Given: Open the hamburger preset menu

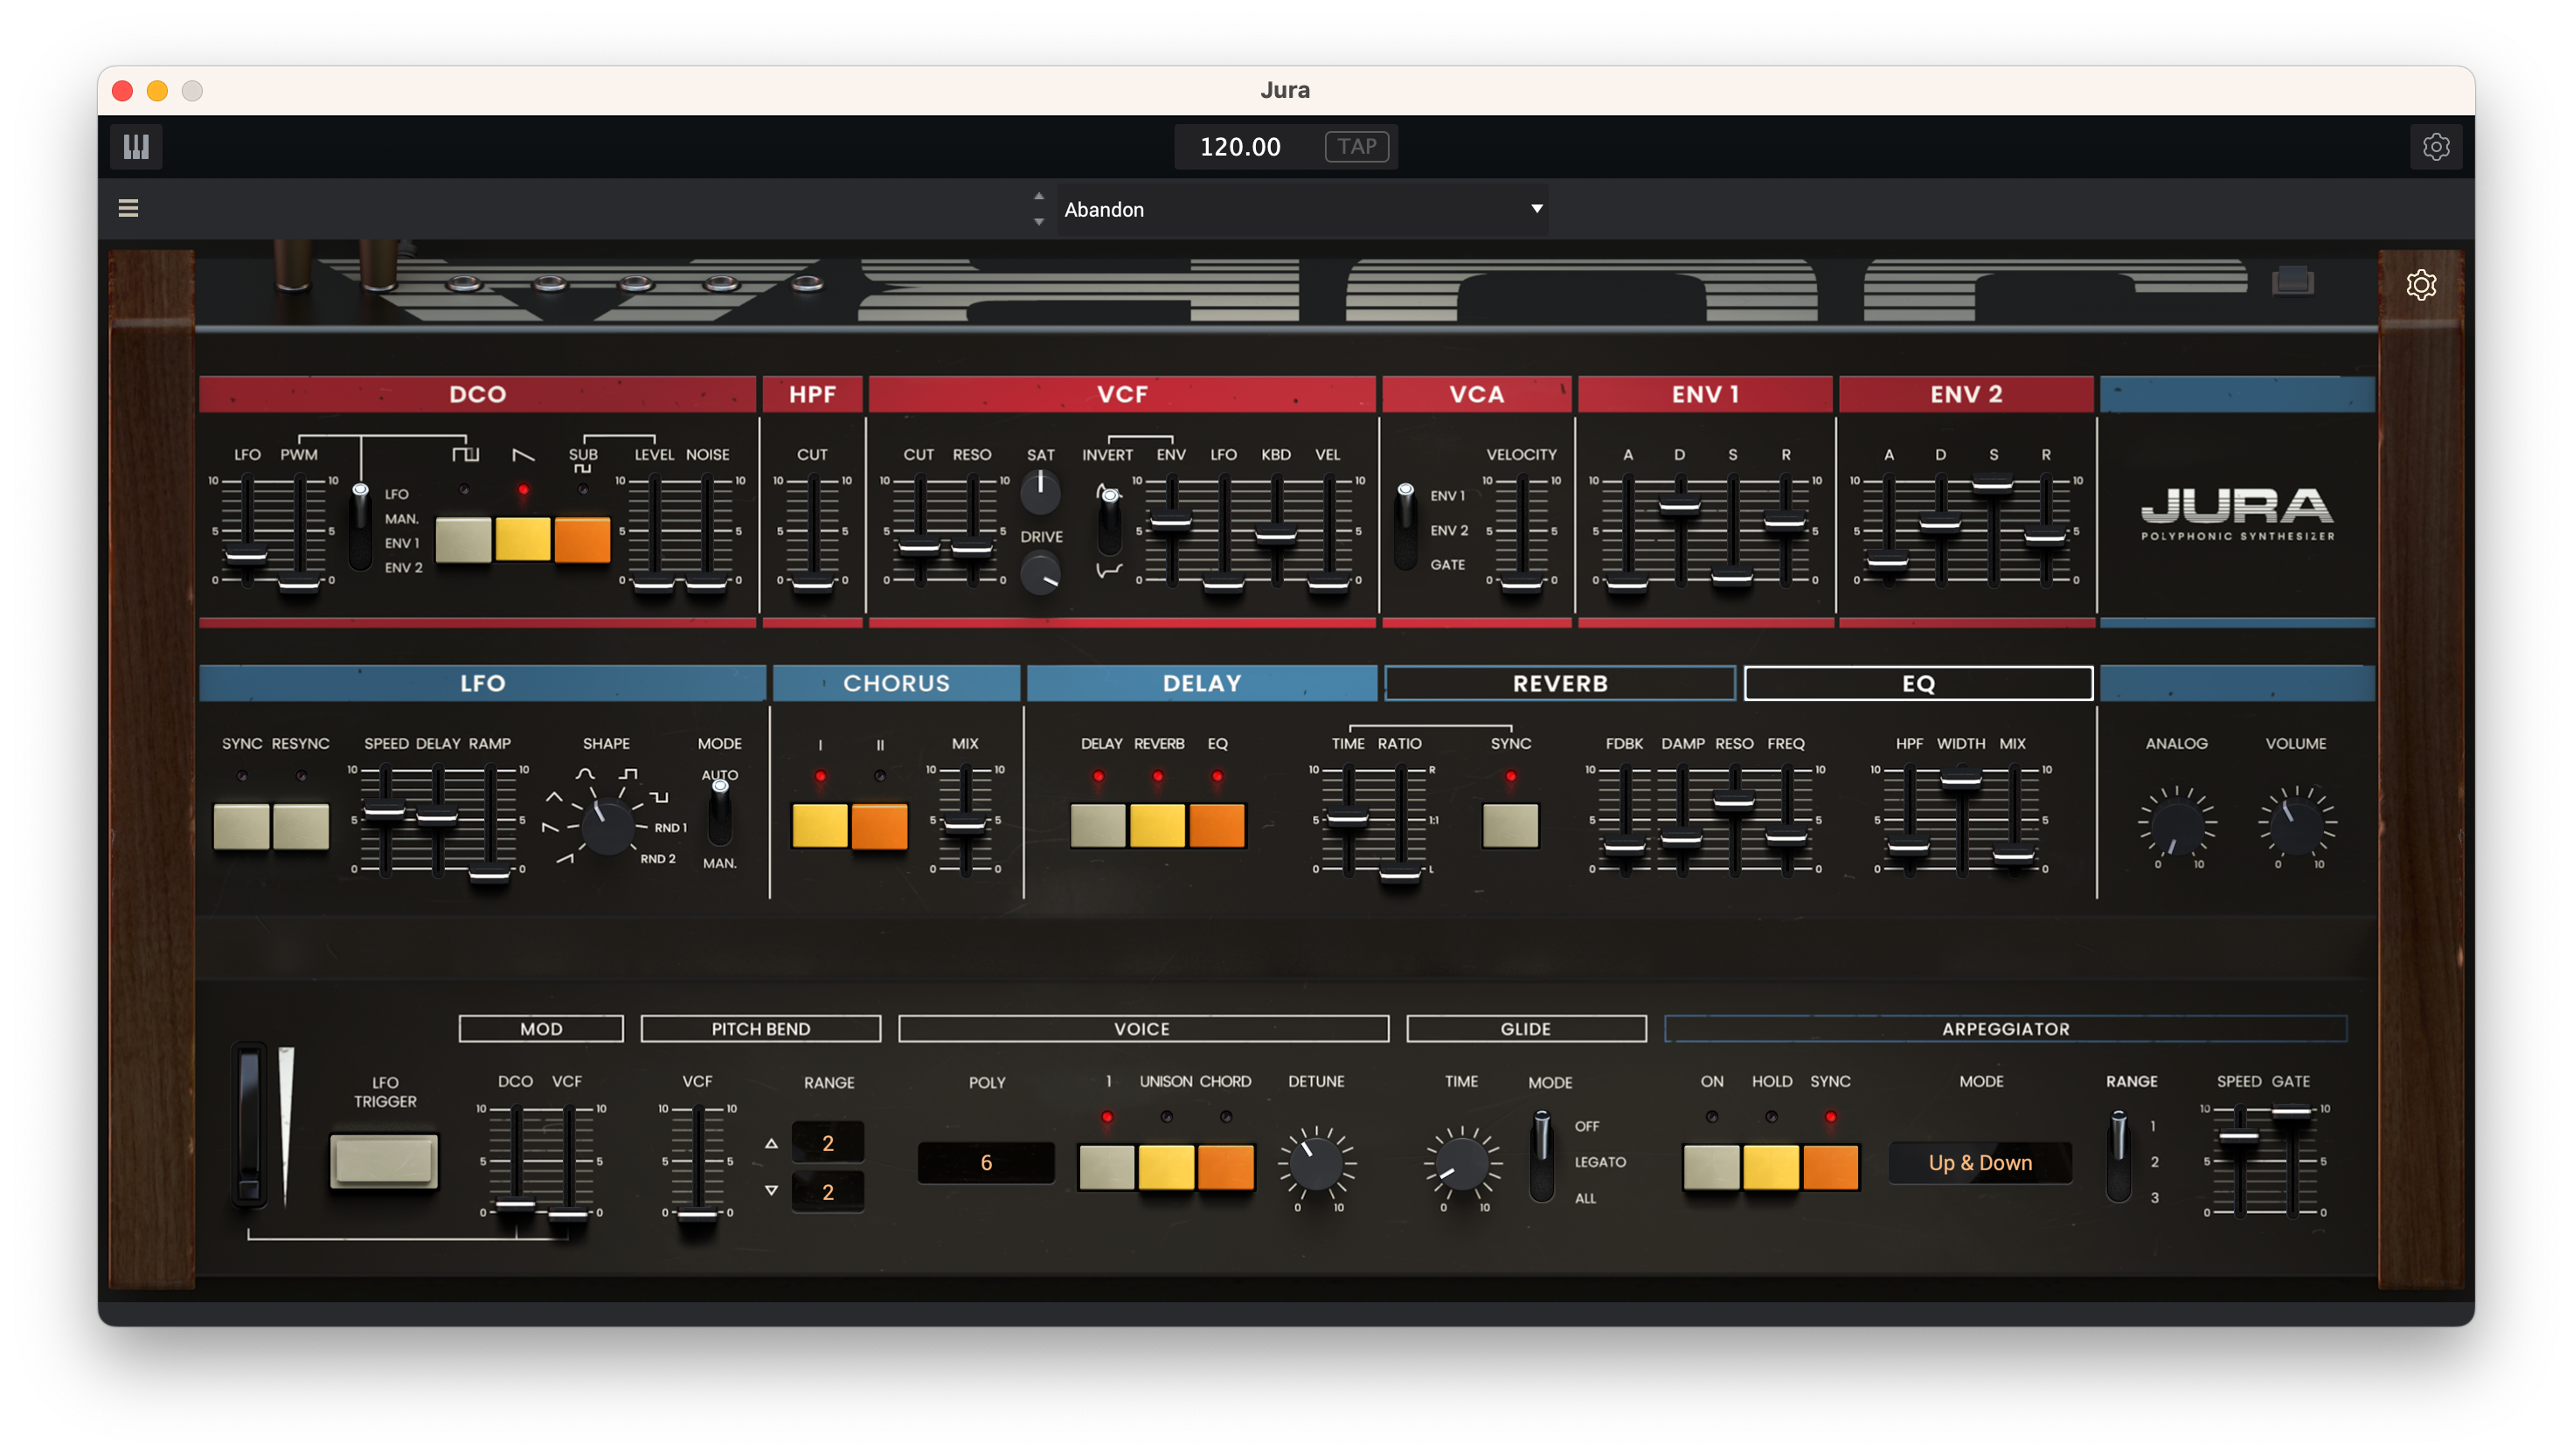Looking at the screenshot, I should 128,208.
